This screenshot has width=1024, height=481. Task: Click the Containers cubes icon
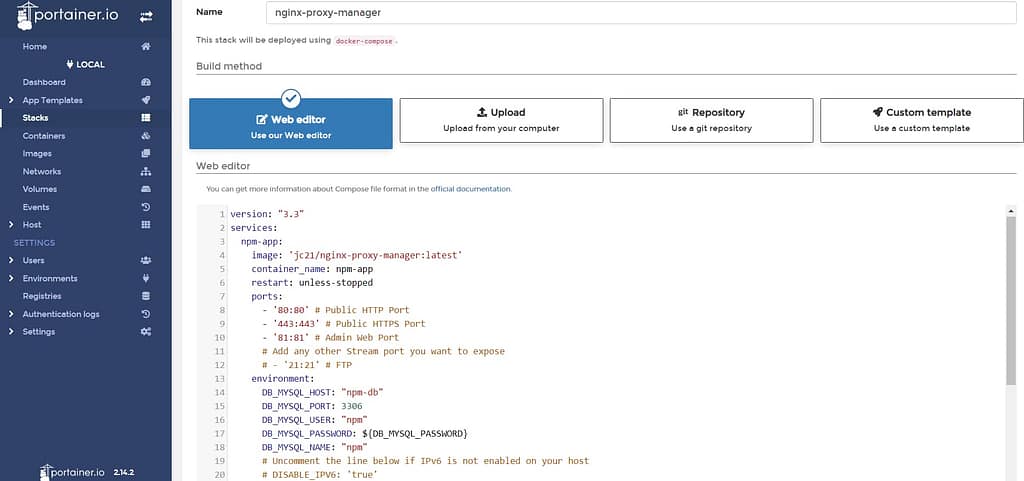146,136
